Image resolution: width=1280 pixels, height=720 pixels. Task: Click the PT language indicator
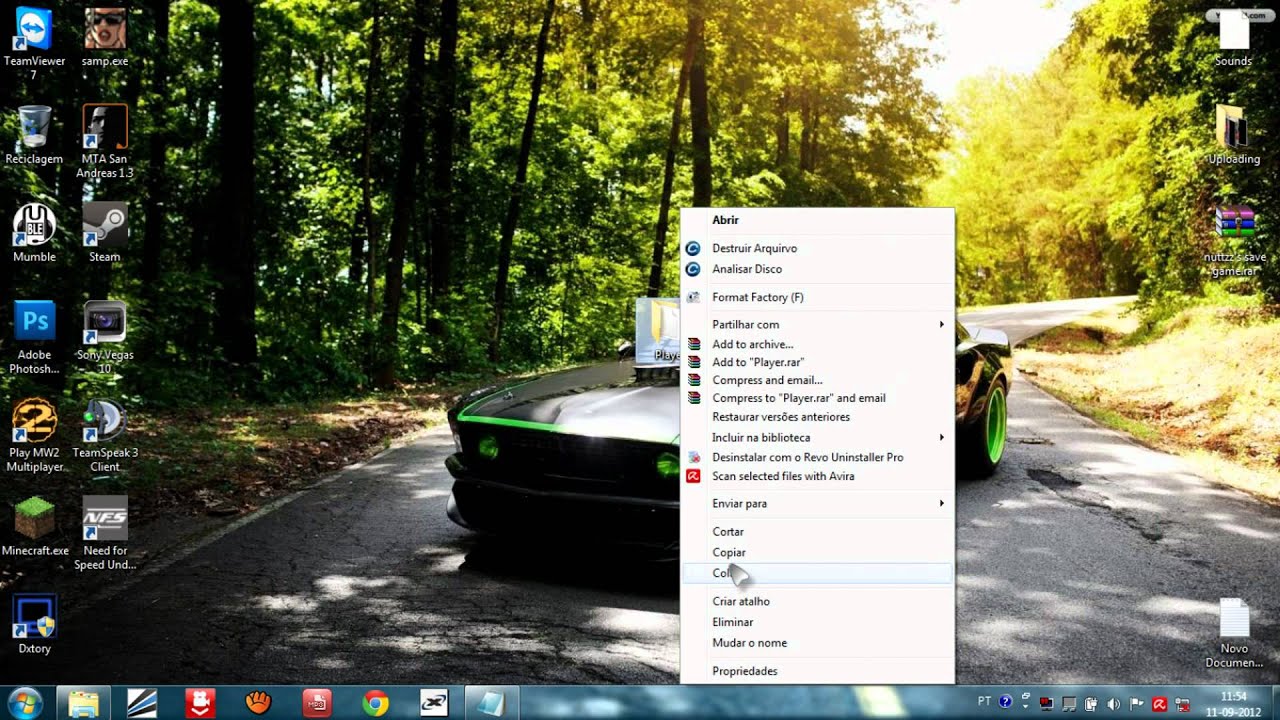984,702
